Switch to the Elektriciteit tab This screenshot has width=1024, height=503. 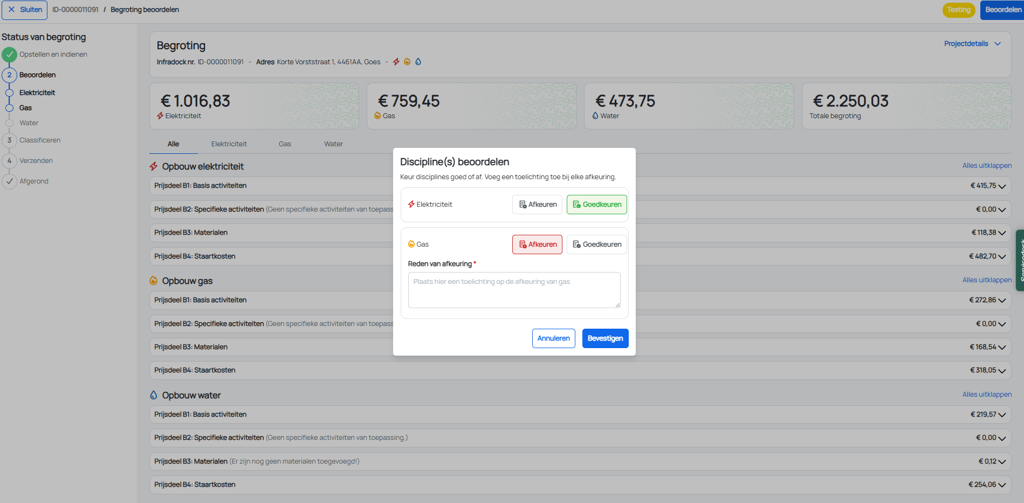pos(229,144)
